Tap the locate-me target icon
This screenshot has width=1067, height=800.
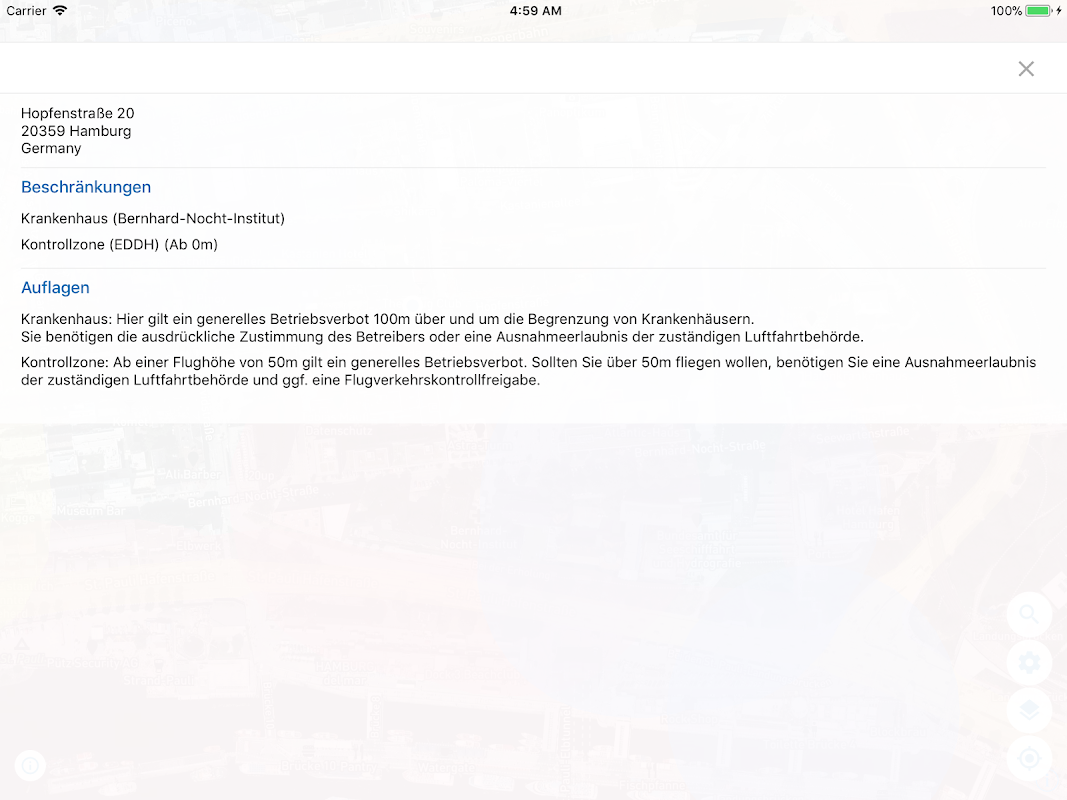tap(1029, 758)
